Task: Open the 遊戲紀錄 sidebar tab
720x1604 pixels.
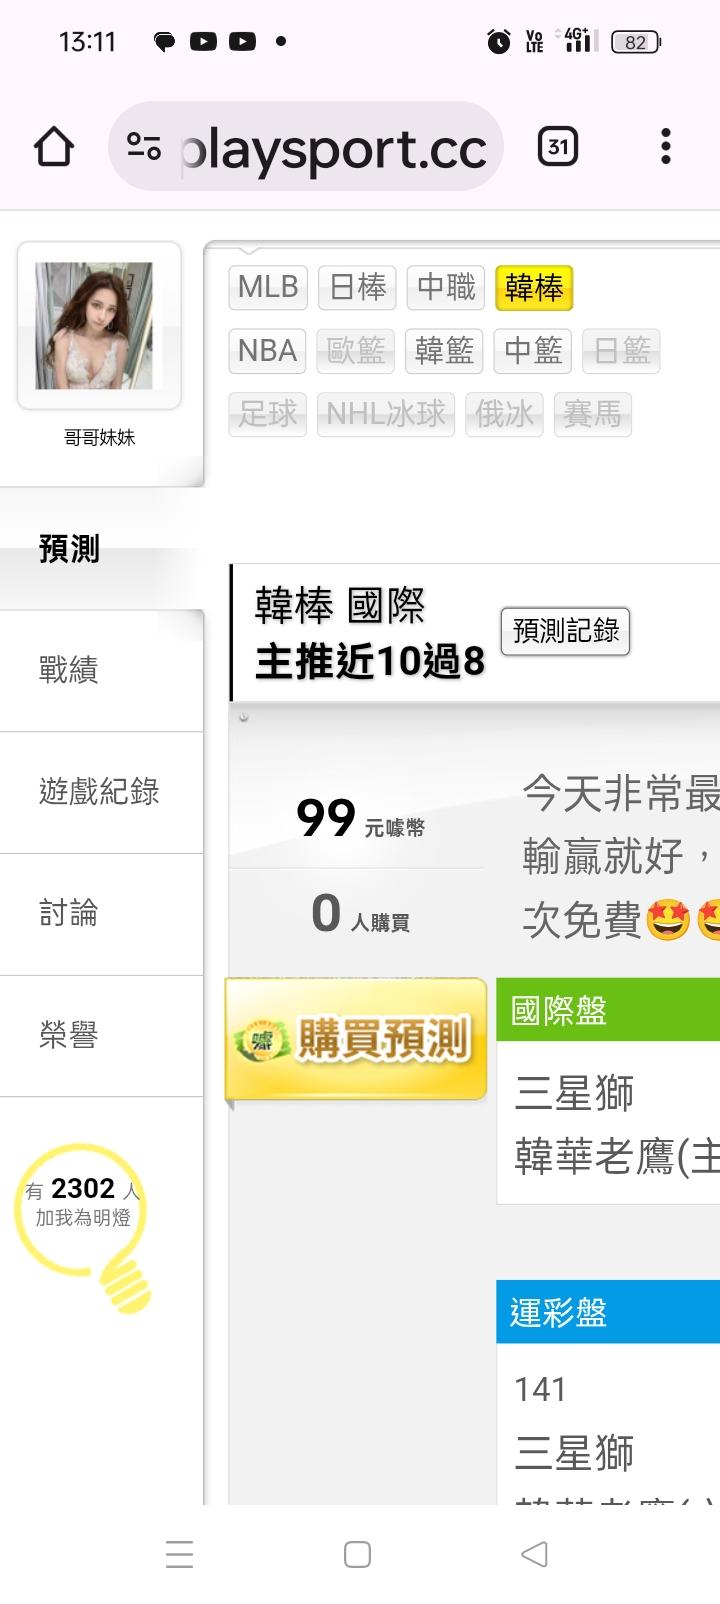Action: (101, 792)
